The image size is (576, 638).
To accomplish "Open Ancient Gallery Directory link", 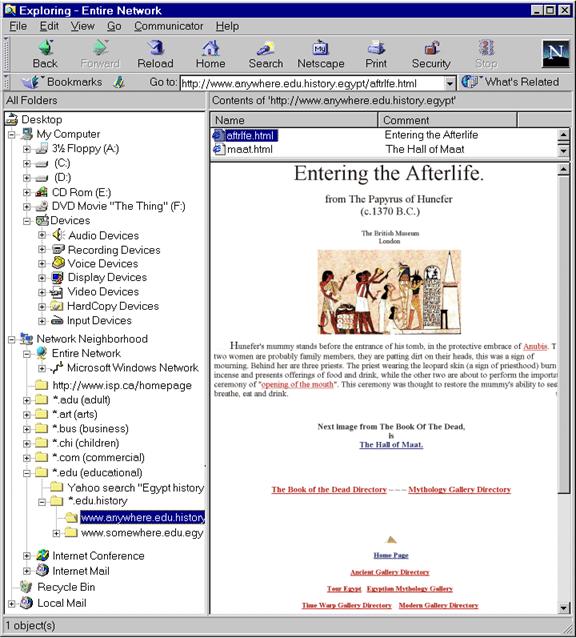I will (x=390, y=572).
